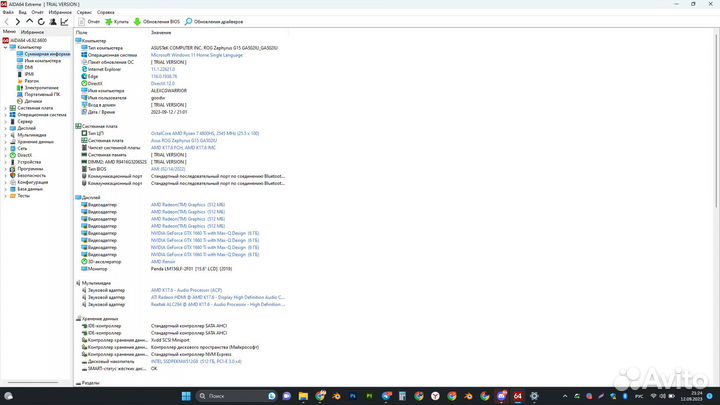Select the База данных category in the tree
720x405 pixels.
point(30,189)
